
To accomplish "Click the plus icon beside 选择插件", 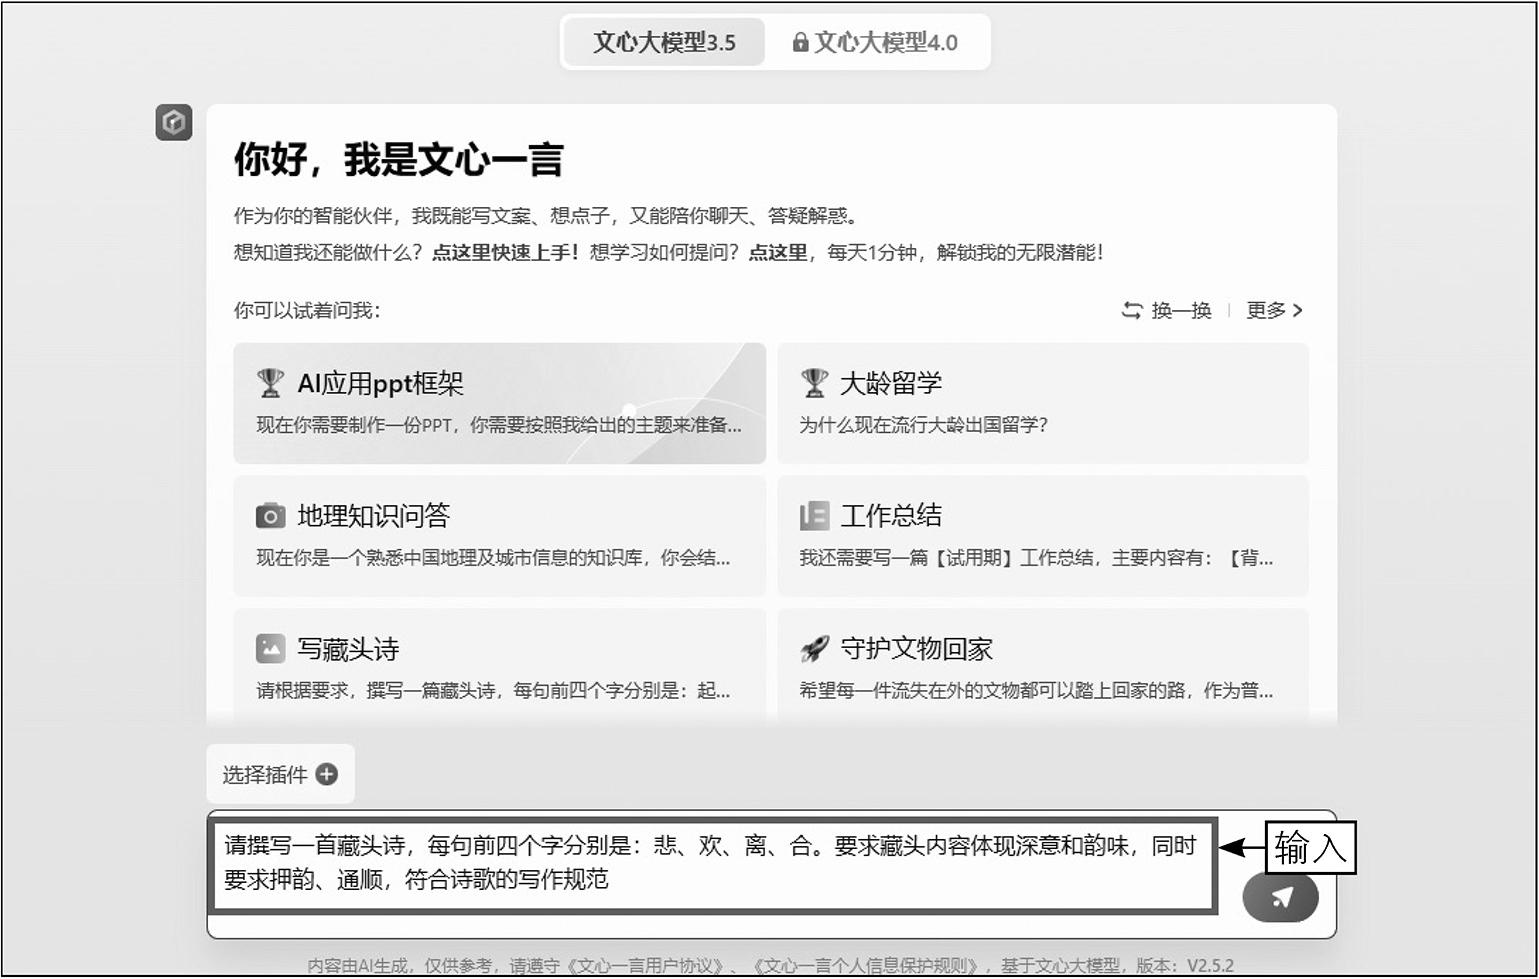I will click(x=326, y=774).
